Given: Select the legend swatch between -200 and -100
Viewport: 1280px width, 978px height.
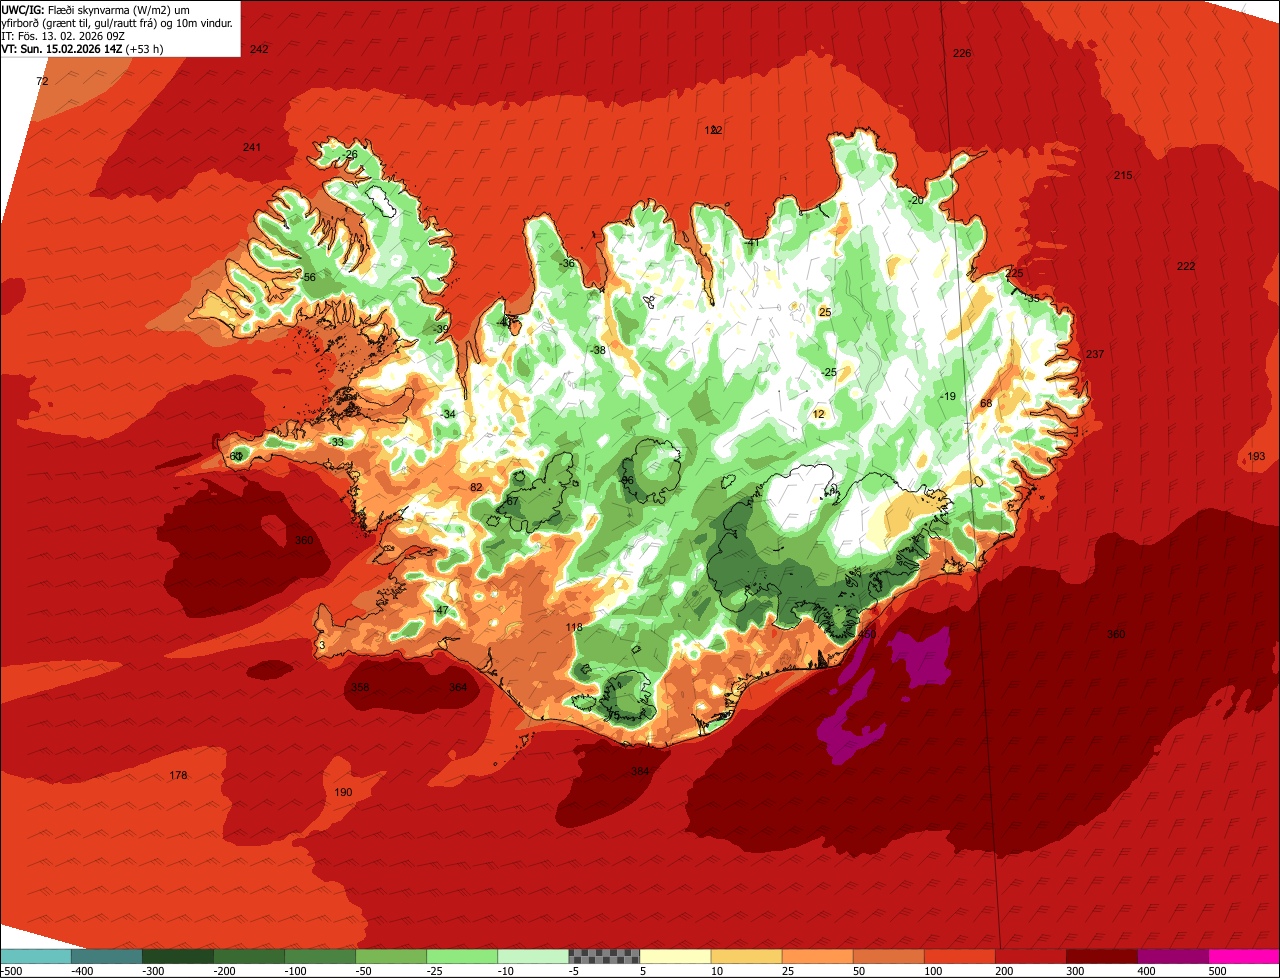Looking at the screenshot, I should [x=249, y=955].
